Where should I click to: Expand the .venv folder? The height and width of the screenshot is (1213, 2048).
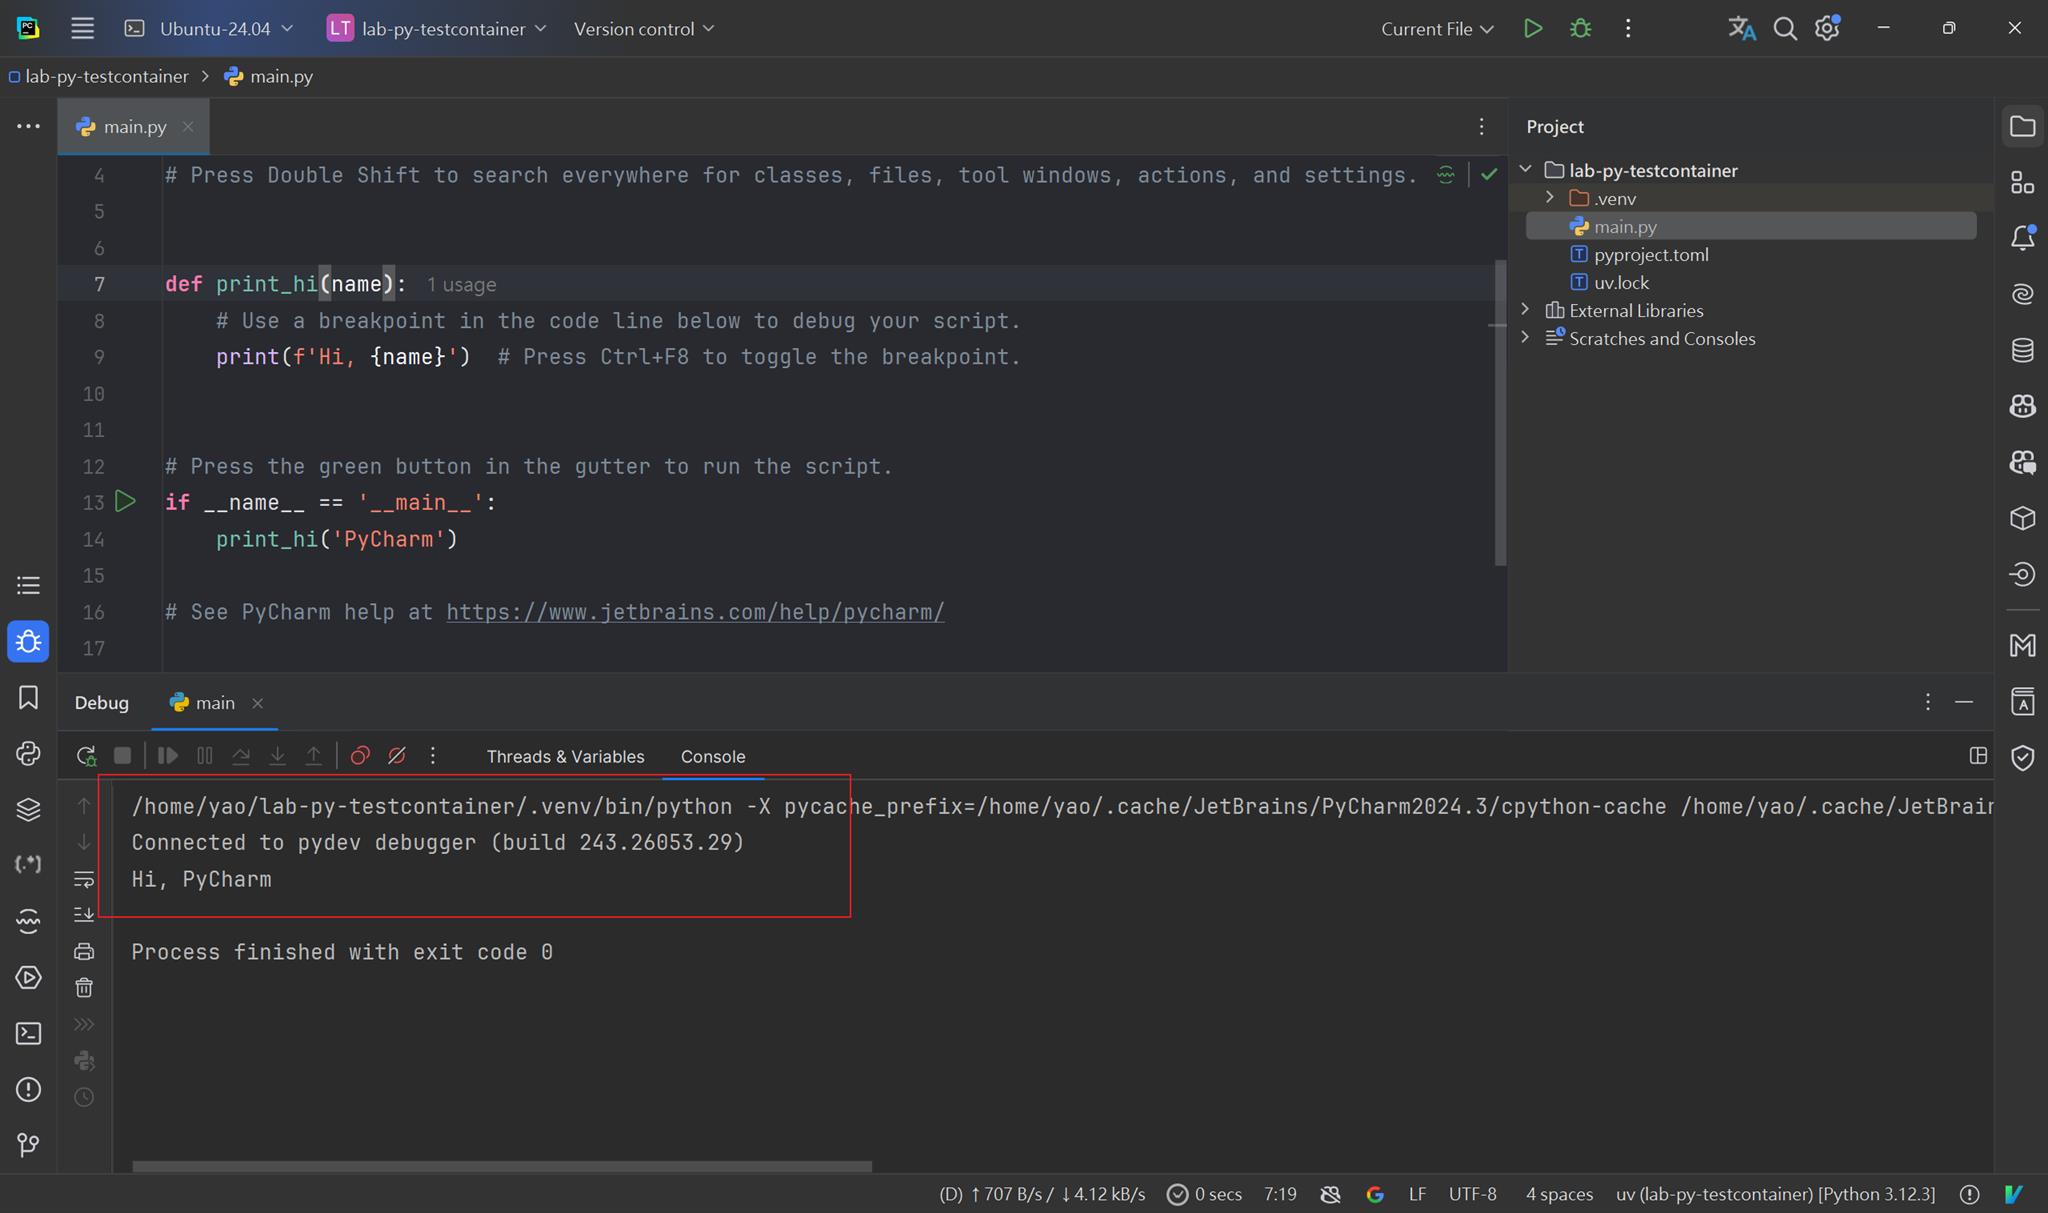coord(1550,198)
